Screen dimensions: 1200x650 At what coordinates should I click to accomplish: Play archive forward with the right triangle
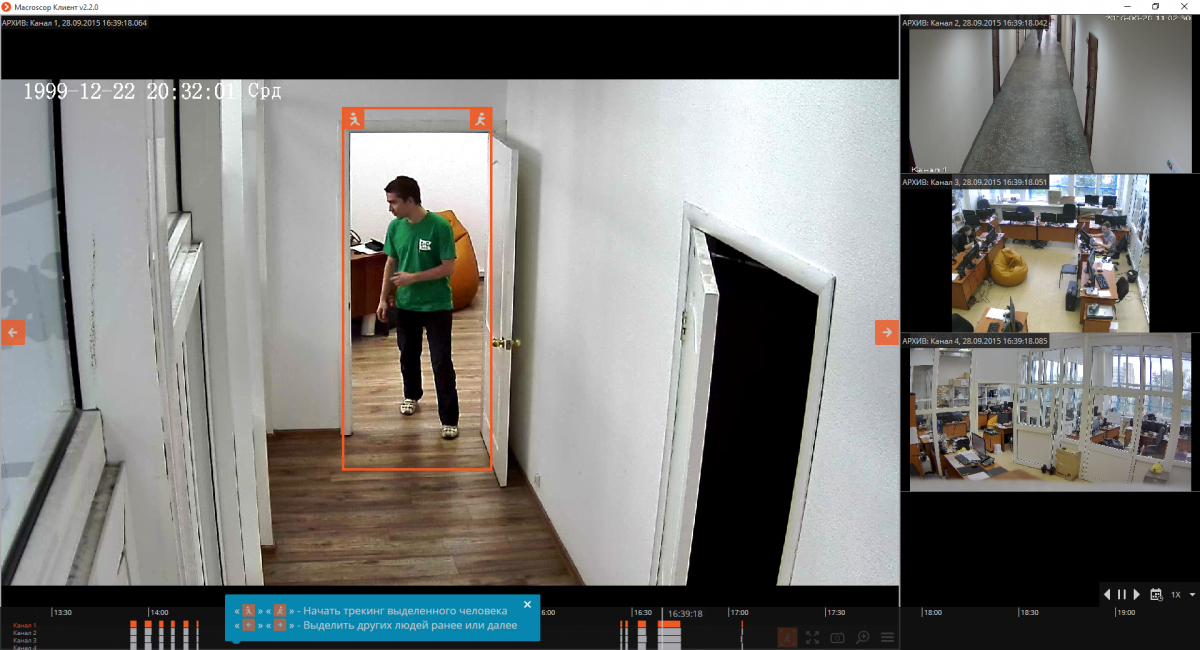pos(1137,594)
